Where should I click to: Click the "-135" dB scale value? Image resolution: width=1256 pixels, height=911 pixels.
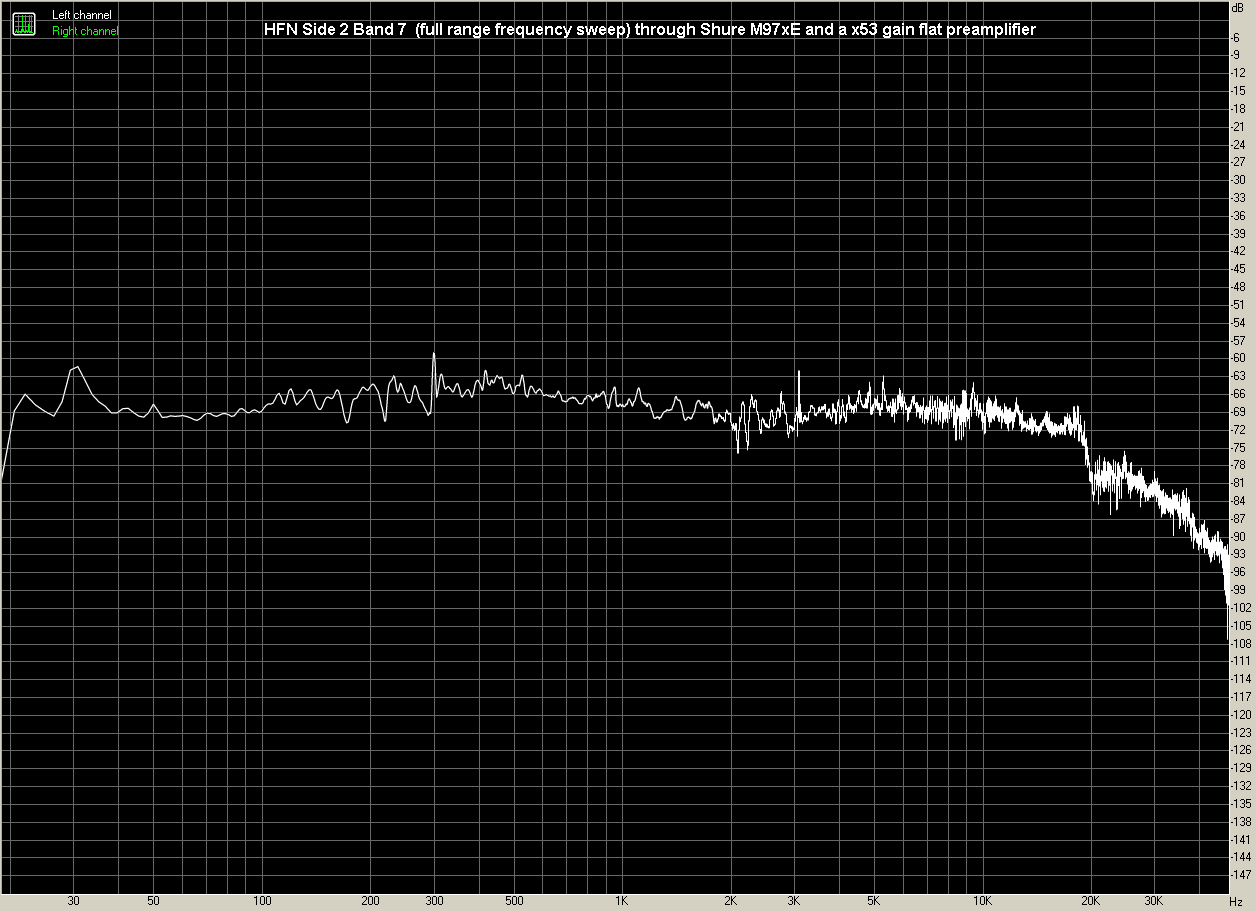coord(1240,804)
